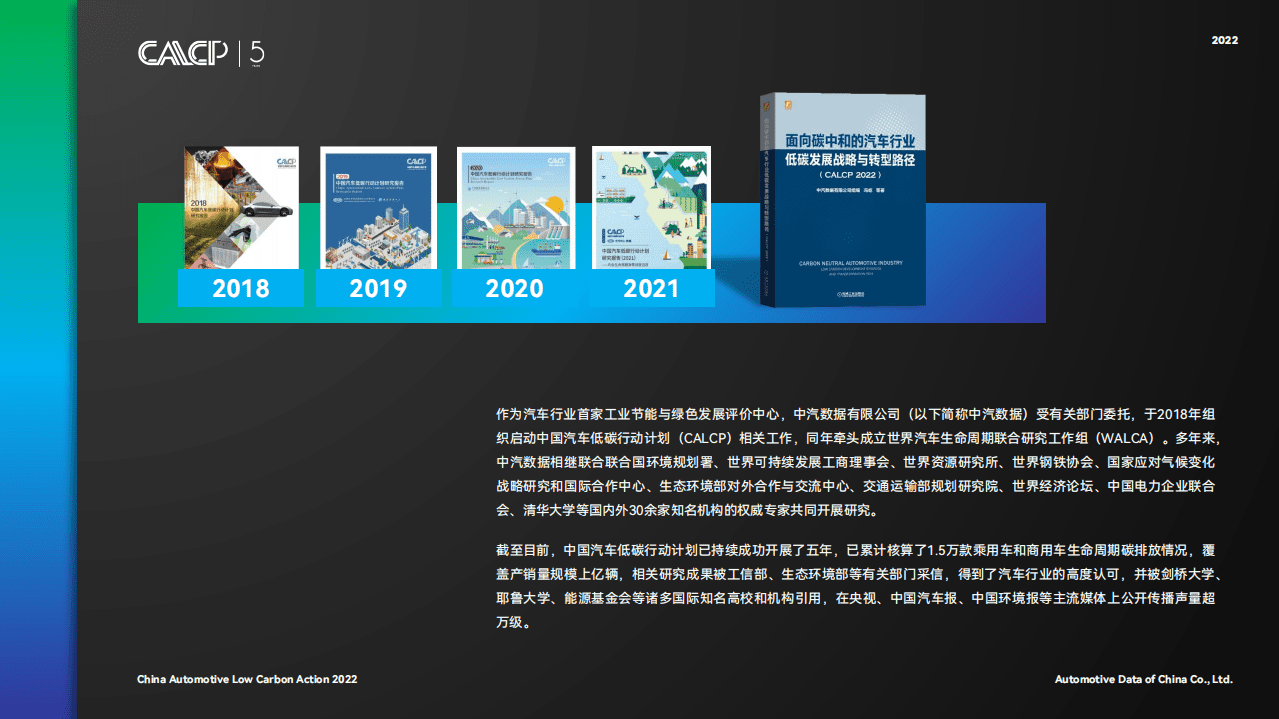Expand the 2021 year label section
Screen dimensions: 1279x719
[x=651, y=289]
